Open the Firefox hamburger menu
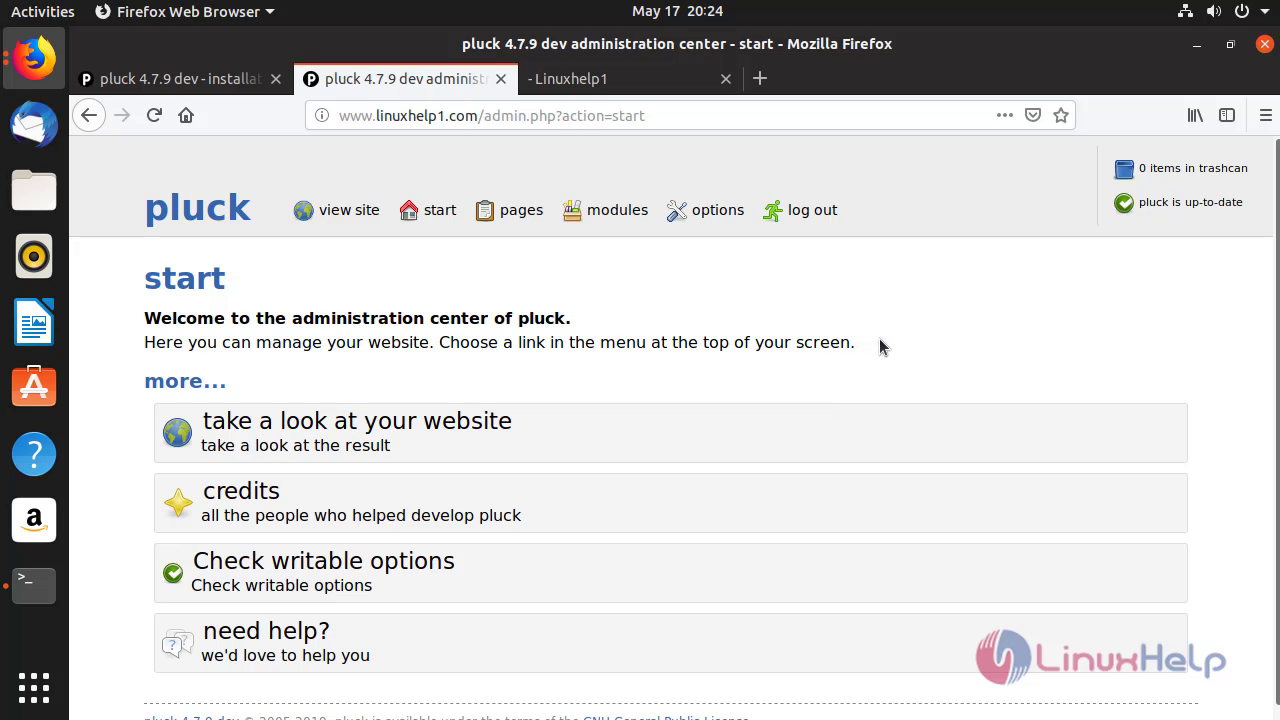 [1265, 115]
